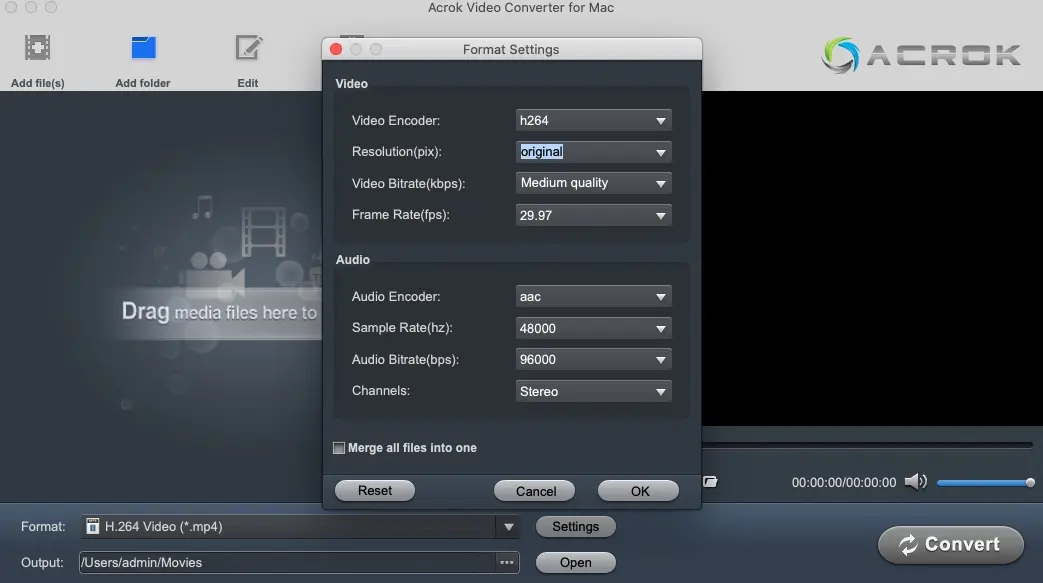Click the volume slider track
The image size is (1043, 583).
(x=982, y=483)
